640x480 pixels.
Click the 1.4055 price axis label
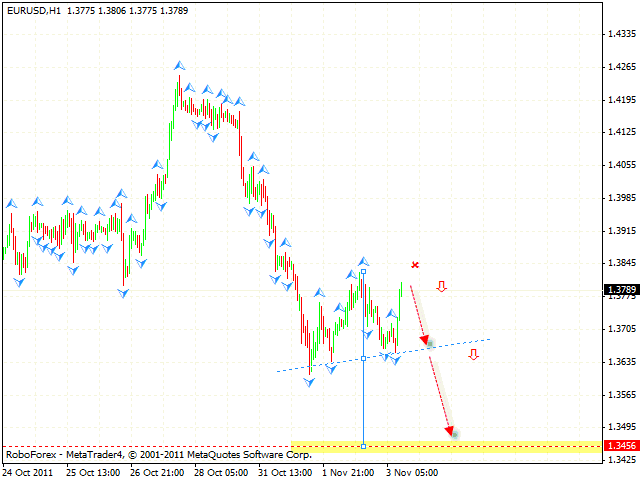point(622,165)
